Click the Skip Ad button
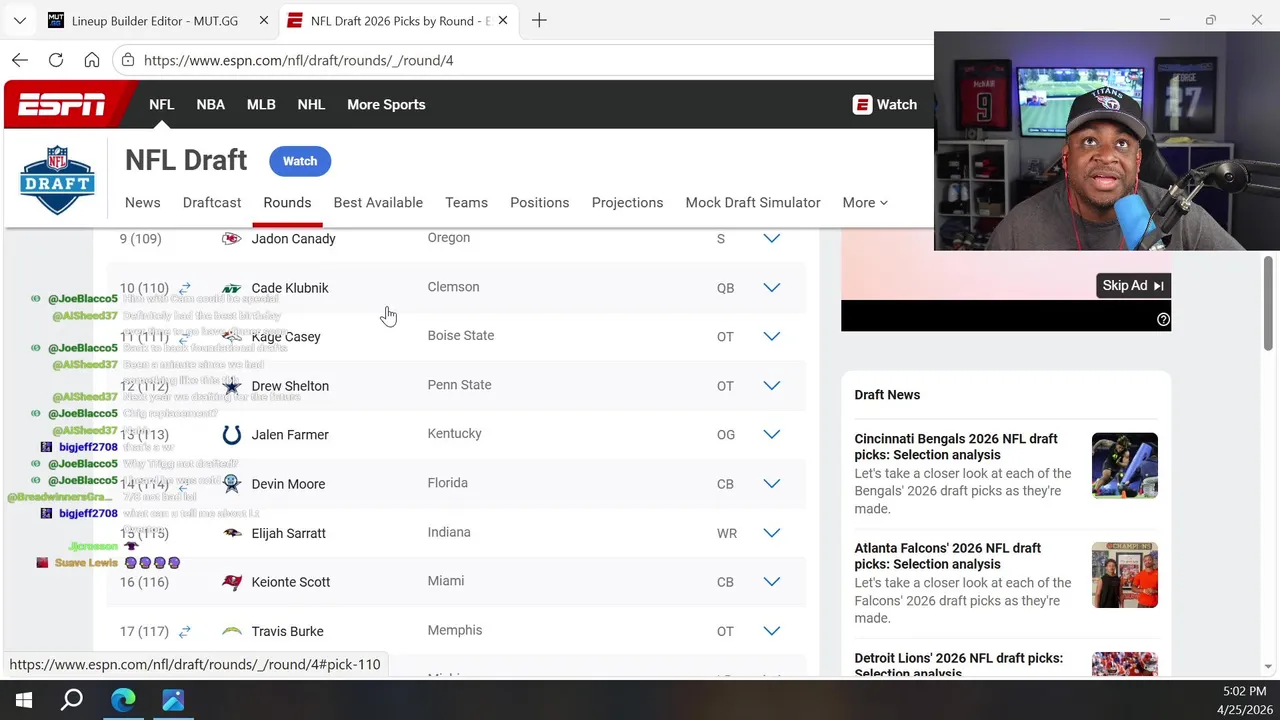 pos(1133,286)
